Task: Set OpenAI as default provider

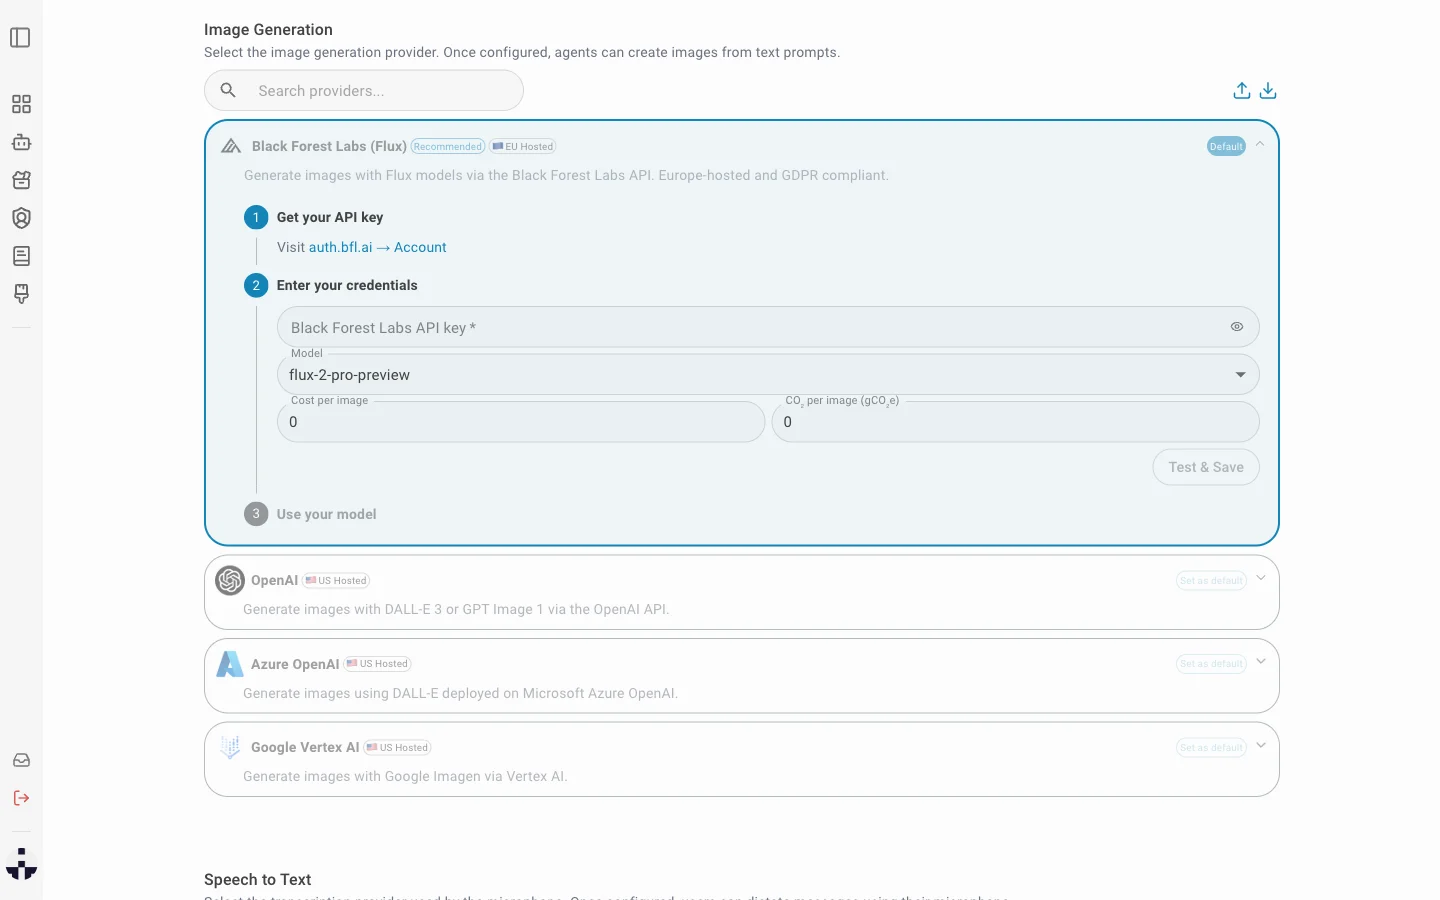Action: coord(1211,580)
